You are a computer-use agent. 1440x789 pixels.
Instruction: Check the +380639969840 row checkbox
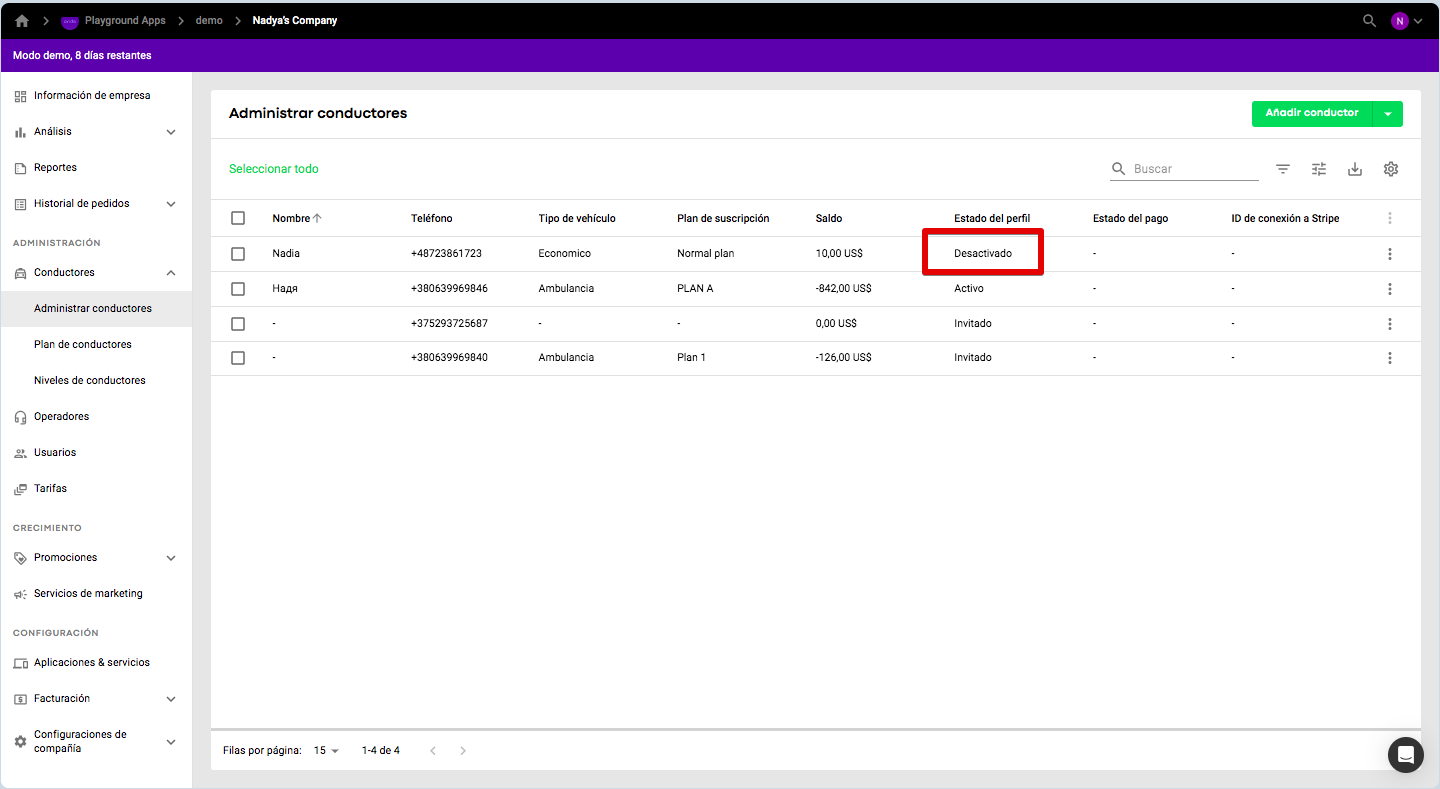pyautogui.click(x=238, y=358)
